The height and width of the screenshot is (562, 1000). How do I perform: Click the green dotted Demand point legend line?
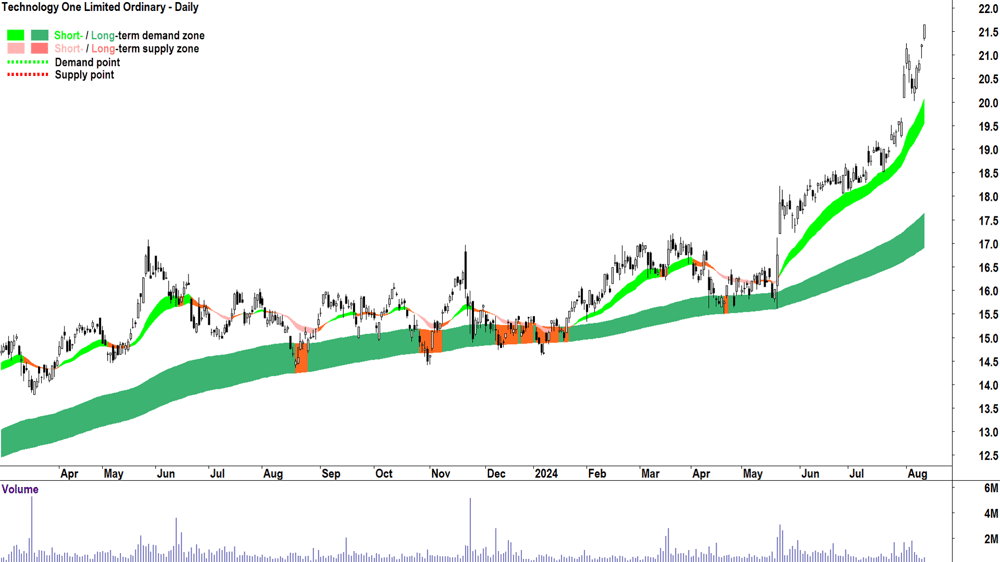pyautogui.click(x=27, y=62)
